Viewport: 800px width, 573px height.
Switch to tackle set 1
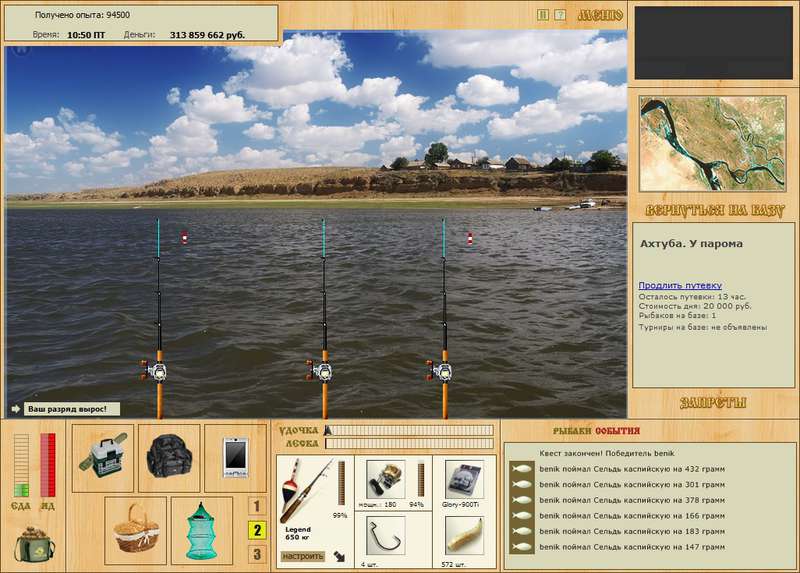tap(257, 506)
